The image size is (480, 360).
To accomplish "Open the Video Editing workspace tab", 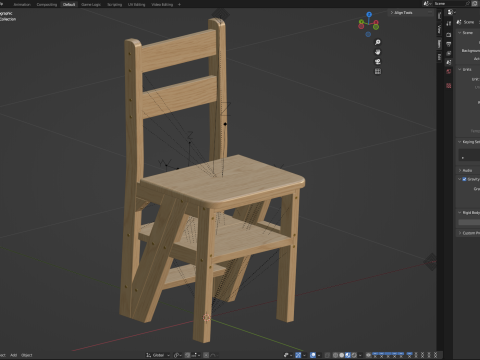I will (162, 4).
